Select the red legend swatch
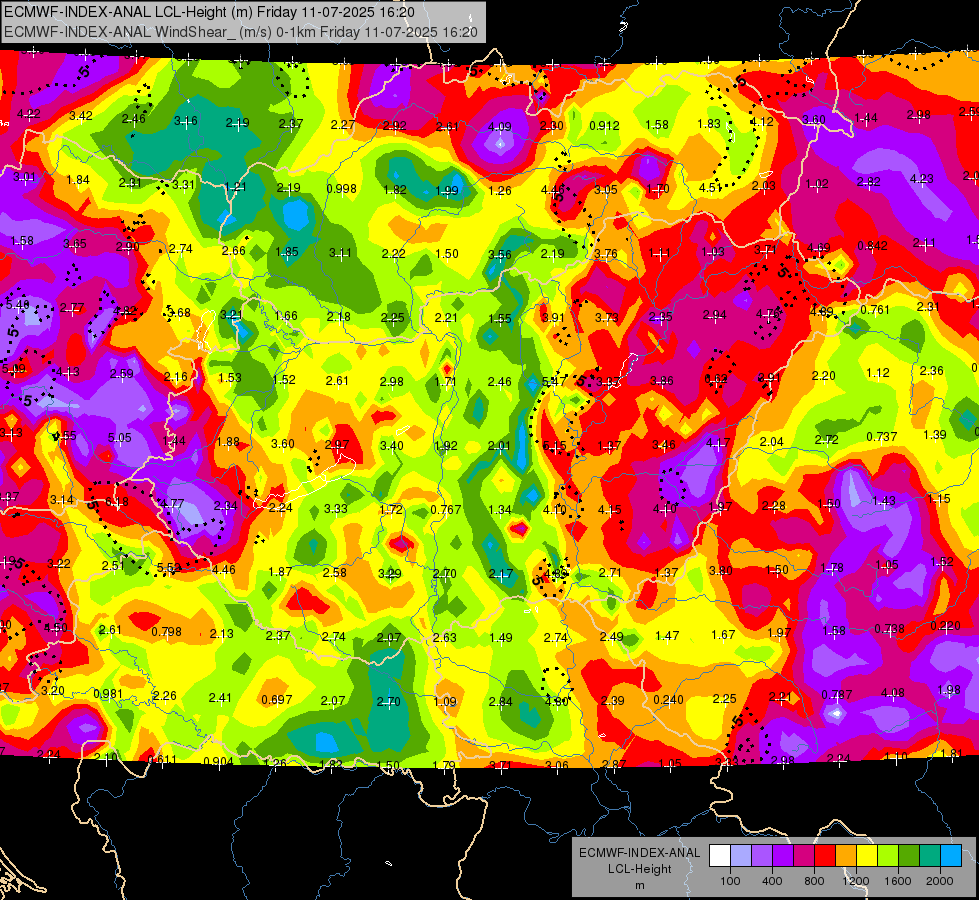This screenshot has height=900, width=979. pos(825,856)
